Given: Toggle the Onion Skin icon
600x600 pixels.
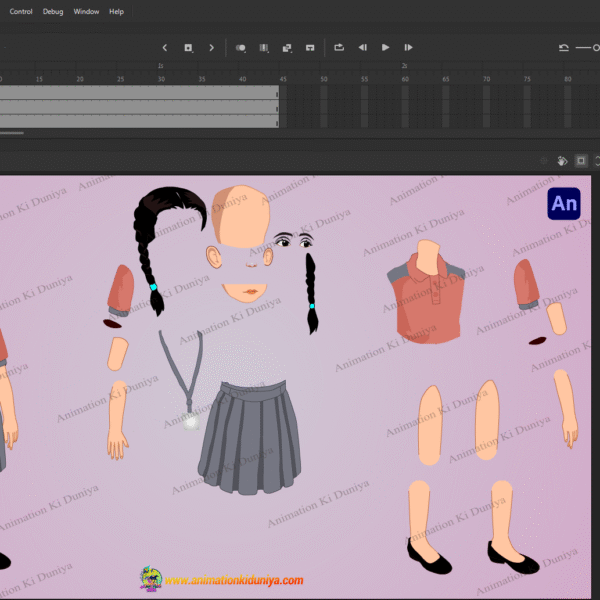Looking at the screenshot, I should 241,47.
